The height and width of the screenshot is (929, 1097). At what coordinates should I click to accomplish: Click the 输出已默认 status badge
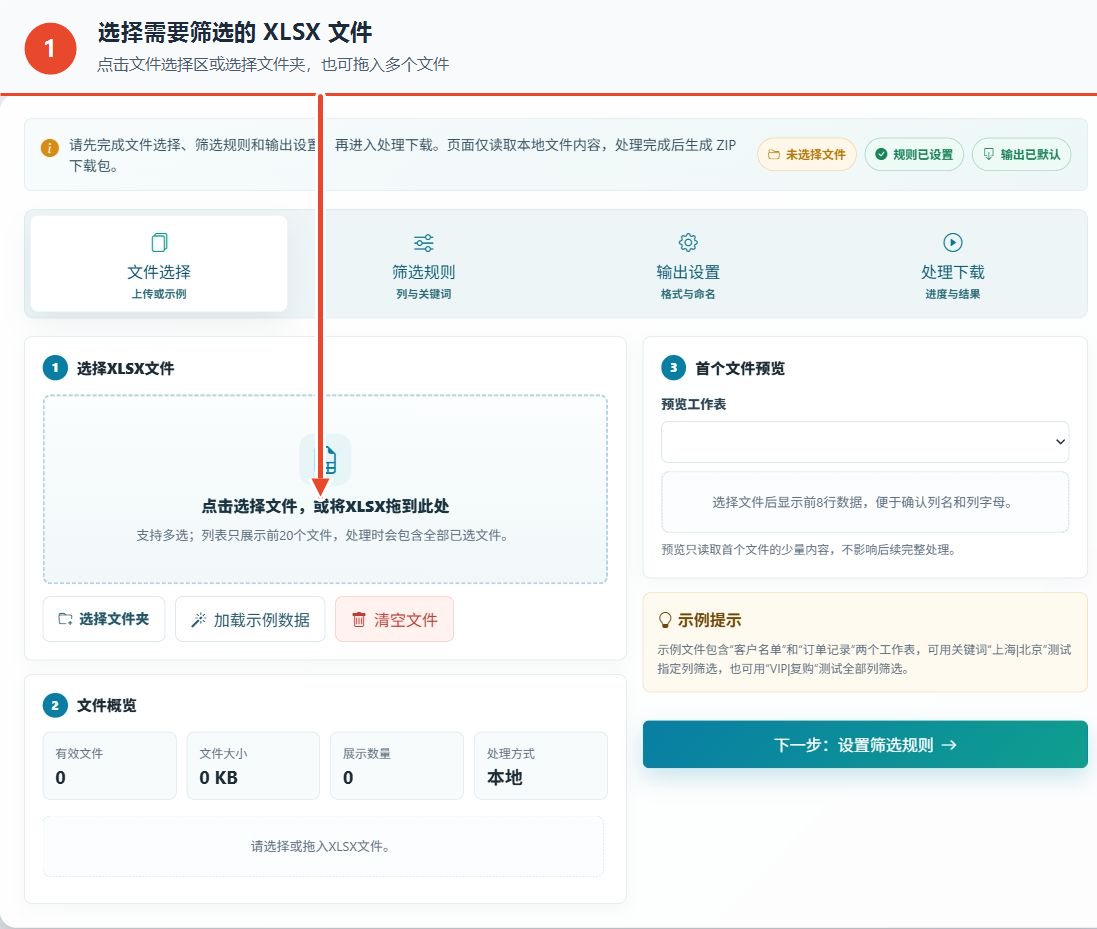[x=1021, y=155]
